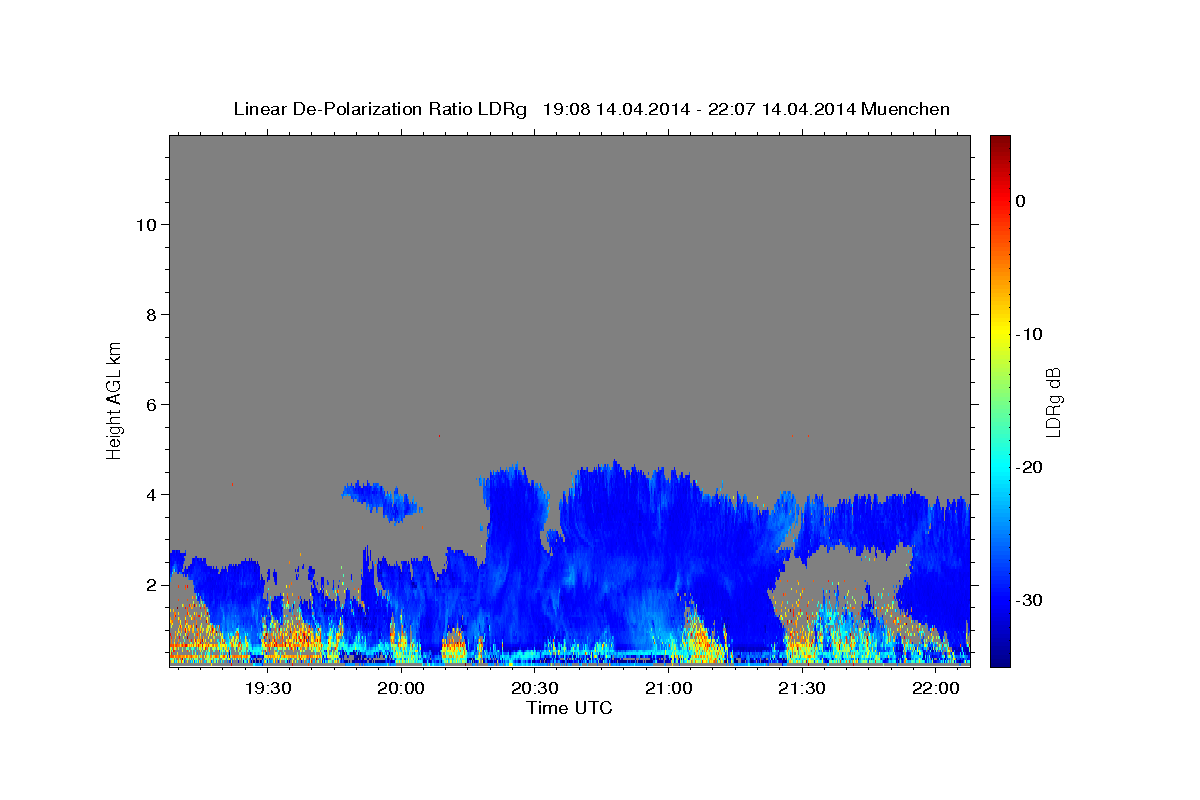Click the height tick label 2
1200x800 pixels.
(x=152, y=585)
